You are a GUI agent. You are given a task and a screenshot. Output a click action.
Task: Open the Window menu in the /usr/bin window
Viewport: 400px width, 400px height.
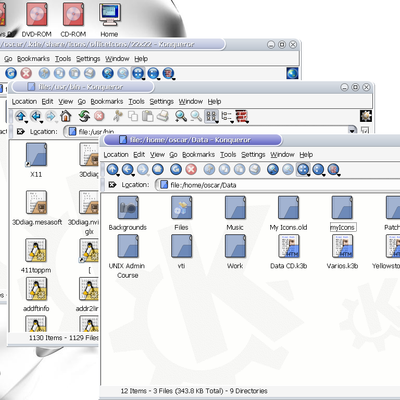[191, 101]
